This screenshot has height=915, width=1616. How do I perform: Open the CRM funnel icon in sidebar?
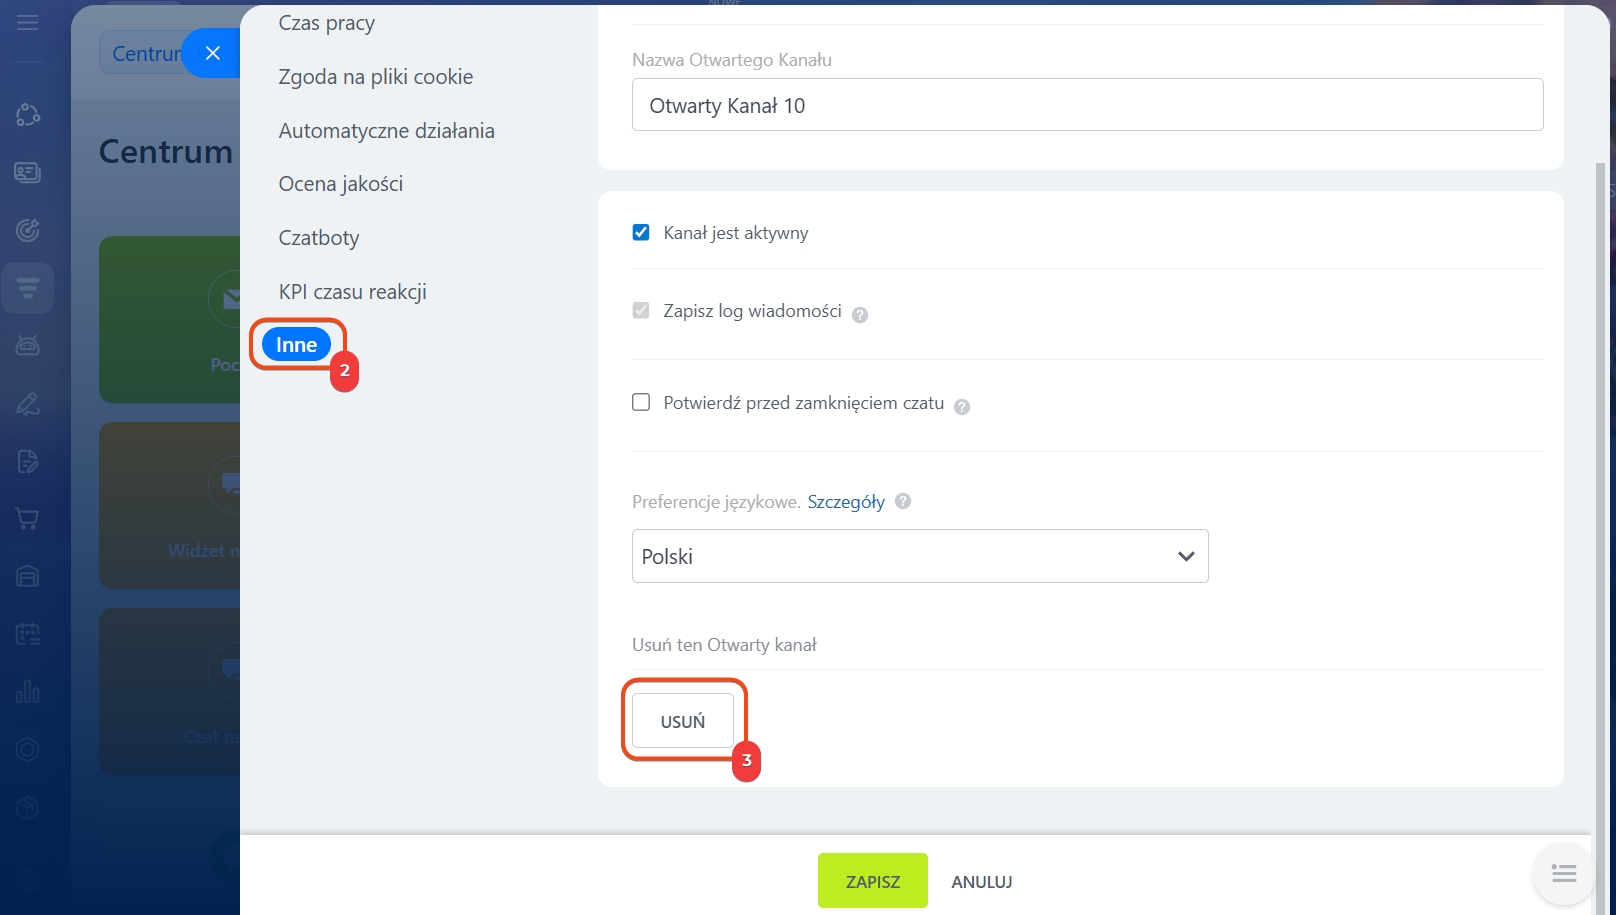click(x=27, y=289)
